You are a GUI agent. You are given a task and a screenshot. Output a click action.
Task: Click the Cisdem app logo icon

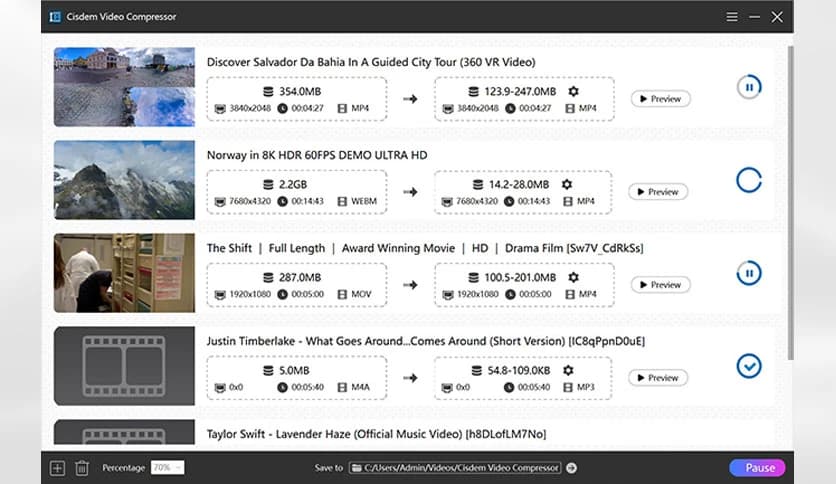(55, 17)
